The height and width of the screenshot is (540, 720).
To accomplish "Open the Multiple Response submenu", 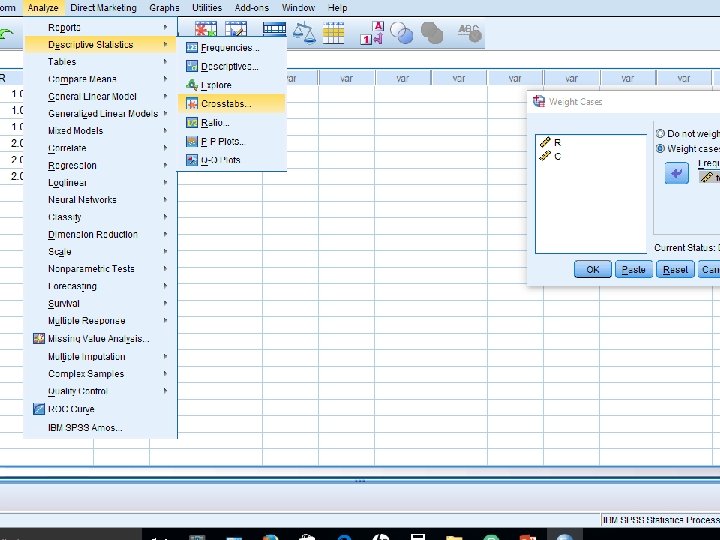I will [x=100, y=321].
